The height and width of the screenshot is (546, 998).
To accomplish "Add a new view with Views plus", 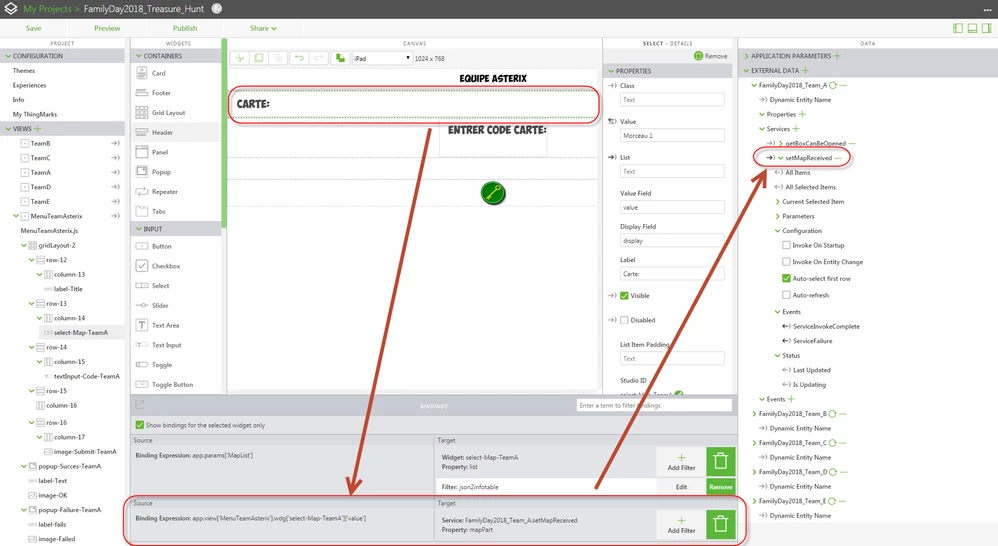I will (x=38, y=129).
